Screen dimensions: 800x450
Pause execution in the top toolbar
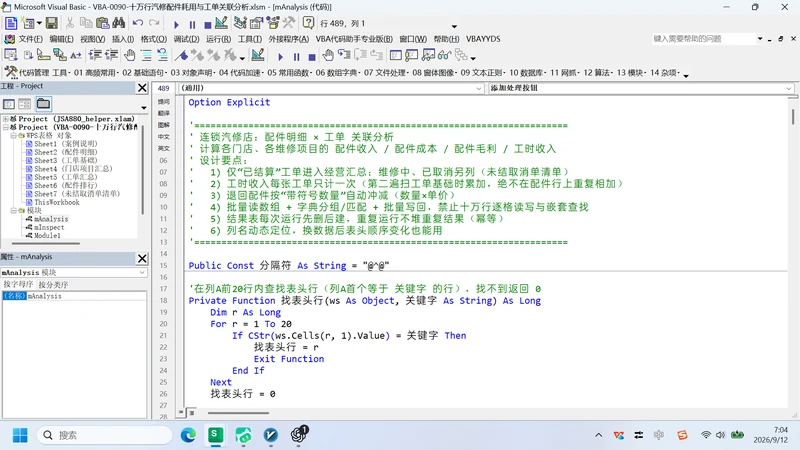(x=192, y=24)
